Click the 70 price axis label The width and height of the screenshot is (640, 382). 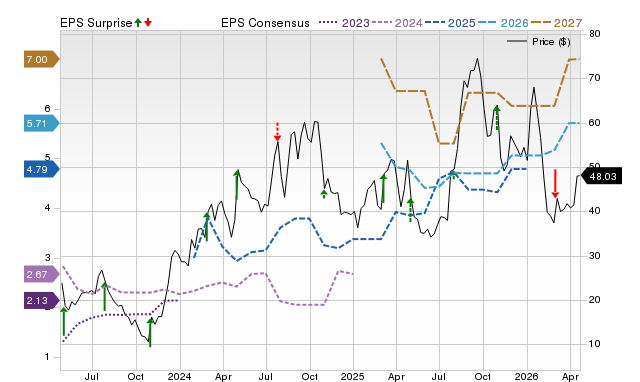pyautogui.click(x=595, y=78)
